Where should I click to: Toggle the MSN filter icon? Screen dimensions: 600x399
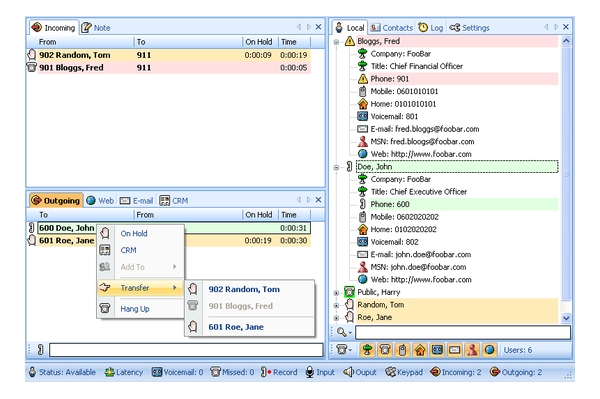[x=472, y=350]
